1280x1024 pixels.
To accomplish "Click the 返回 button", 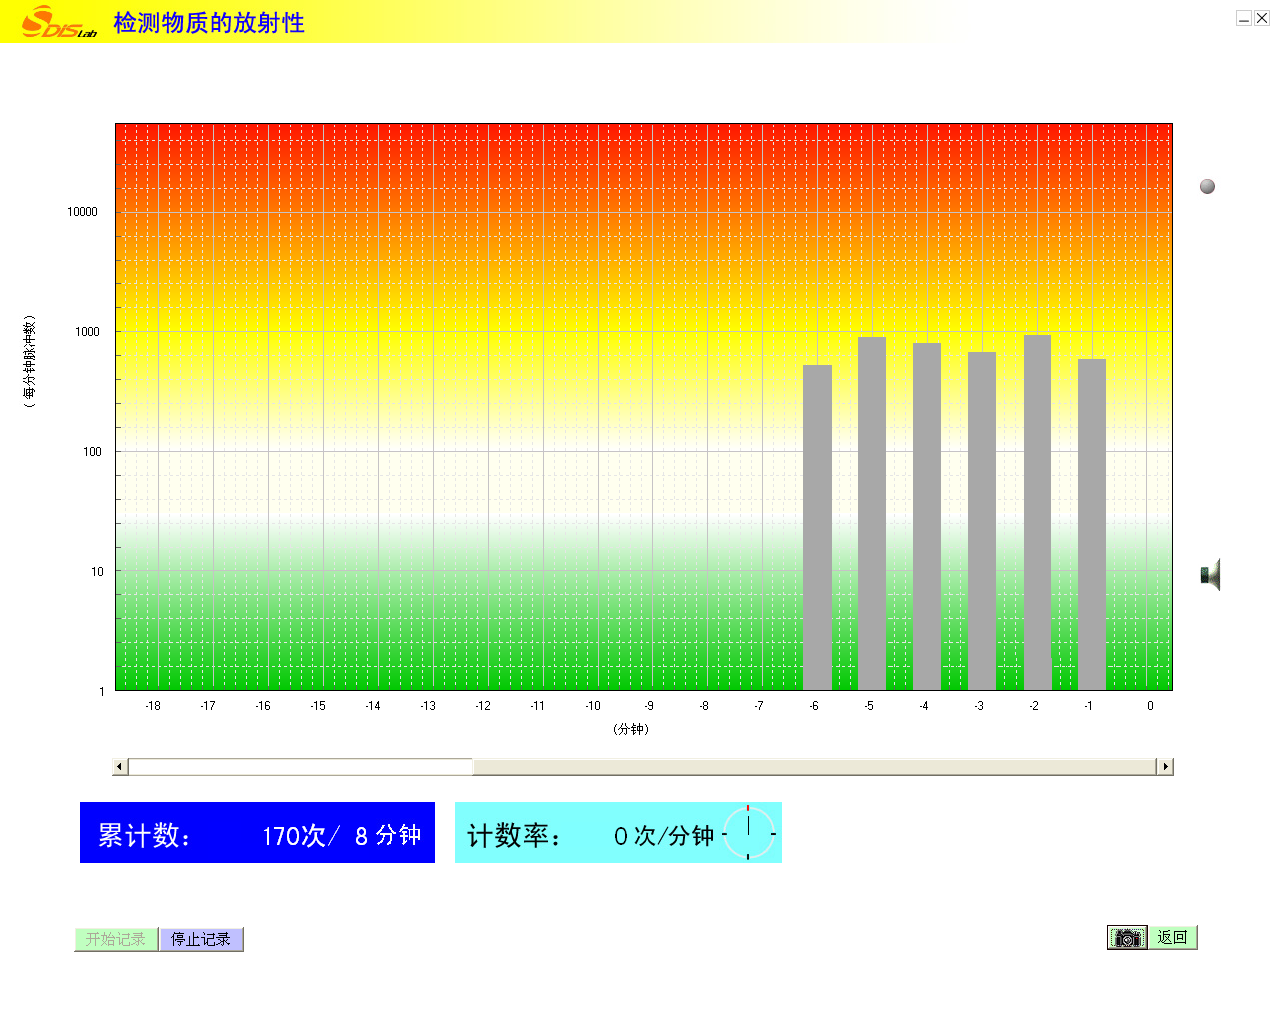I will 1172,938.
